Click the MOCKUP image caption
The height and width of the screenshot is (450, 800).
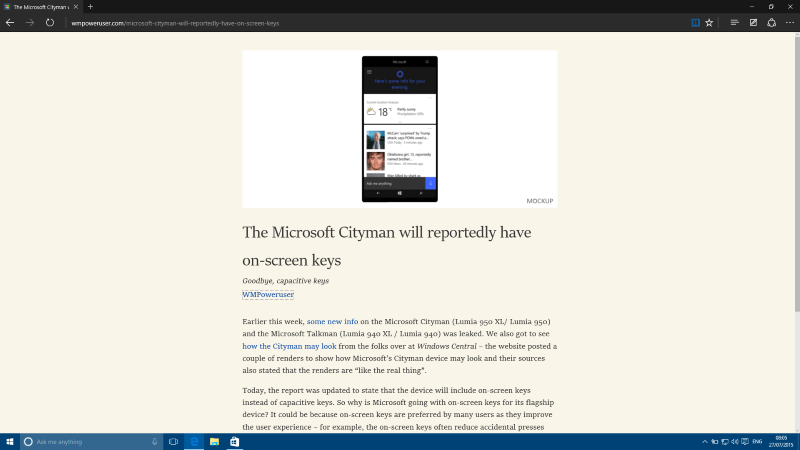click(540, 201)
